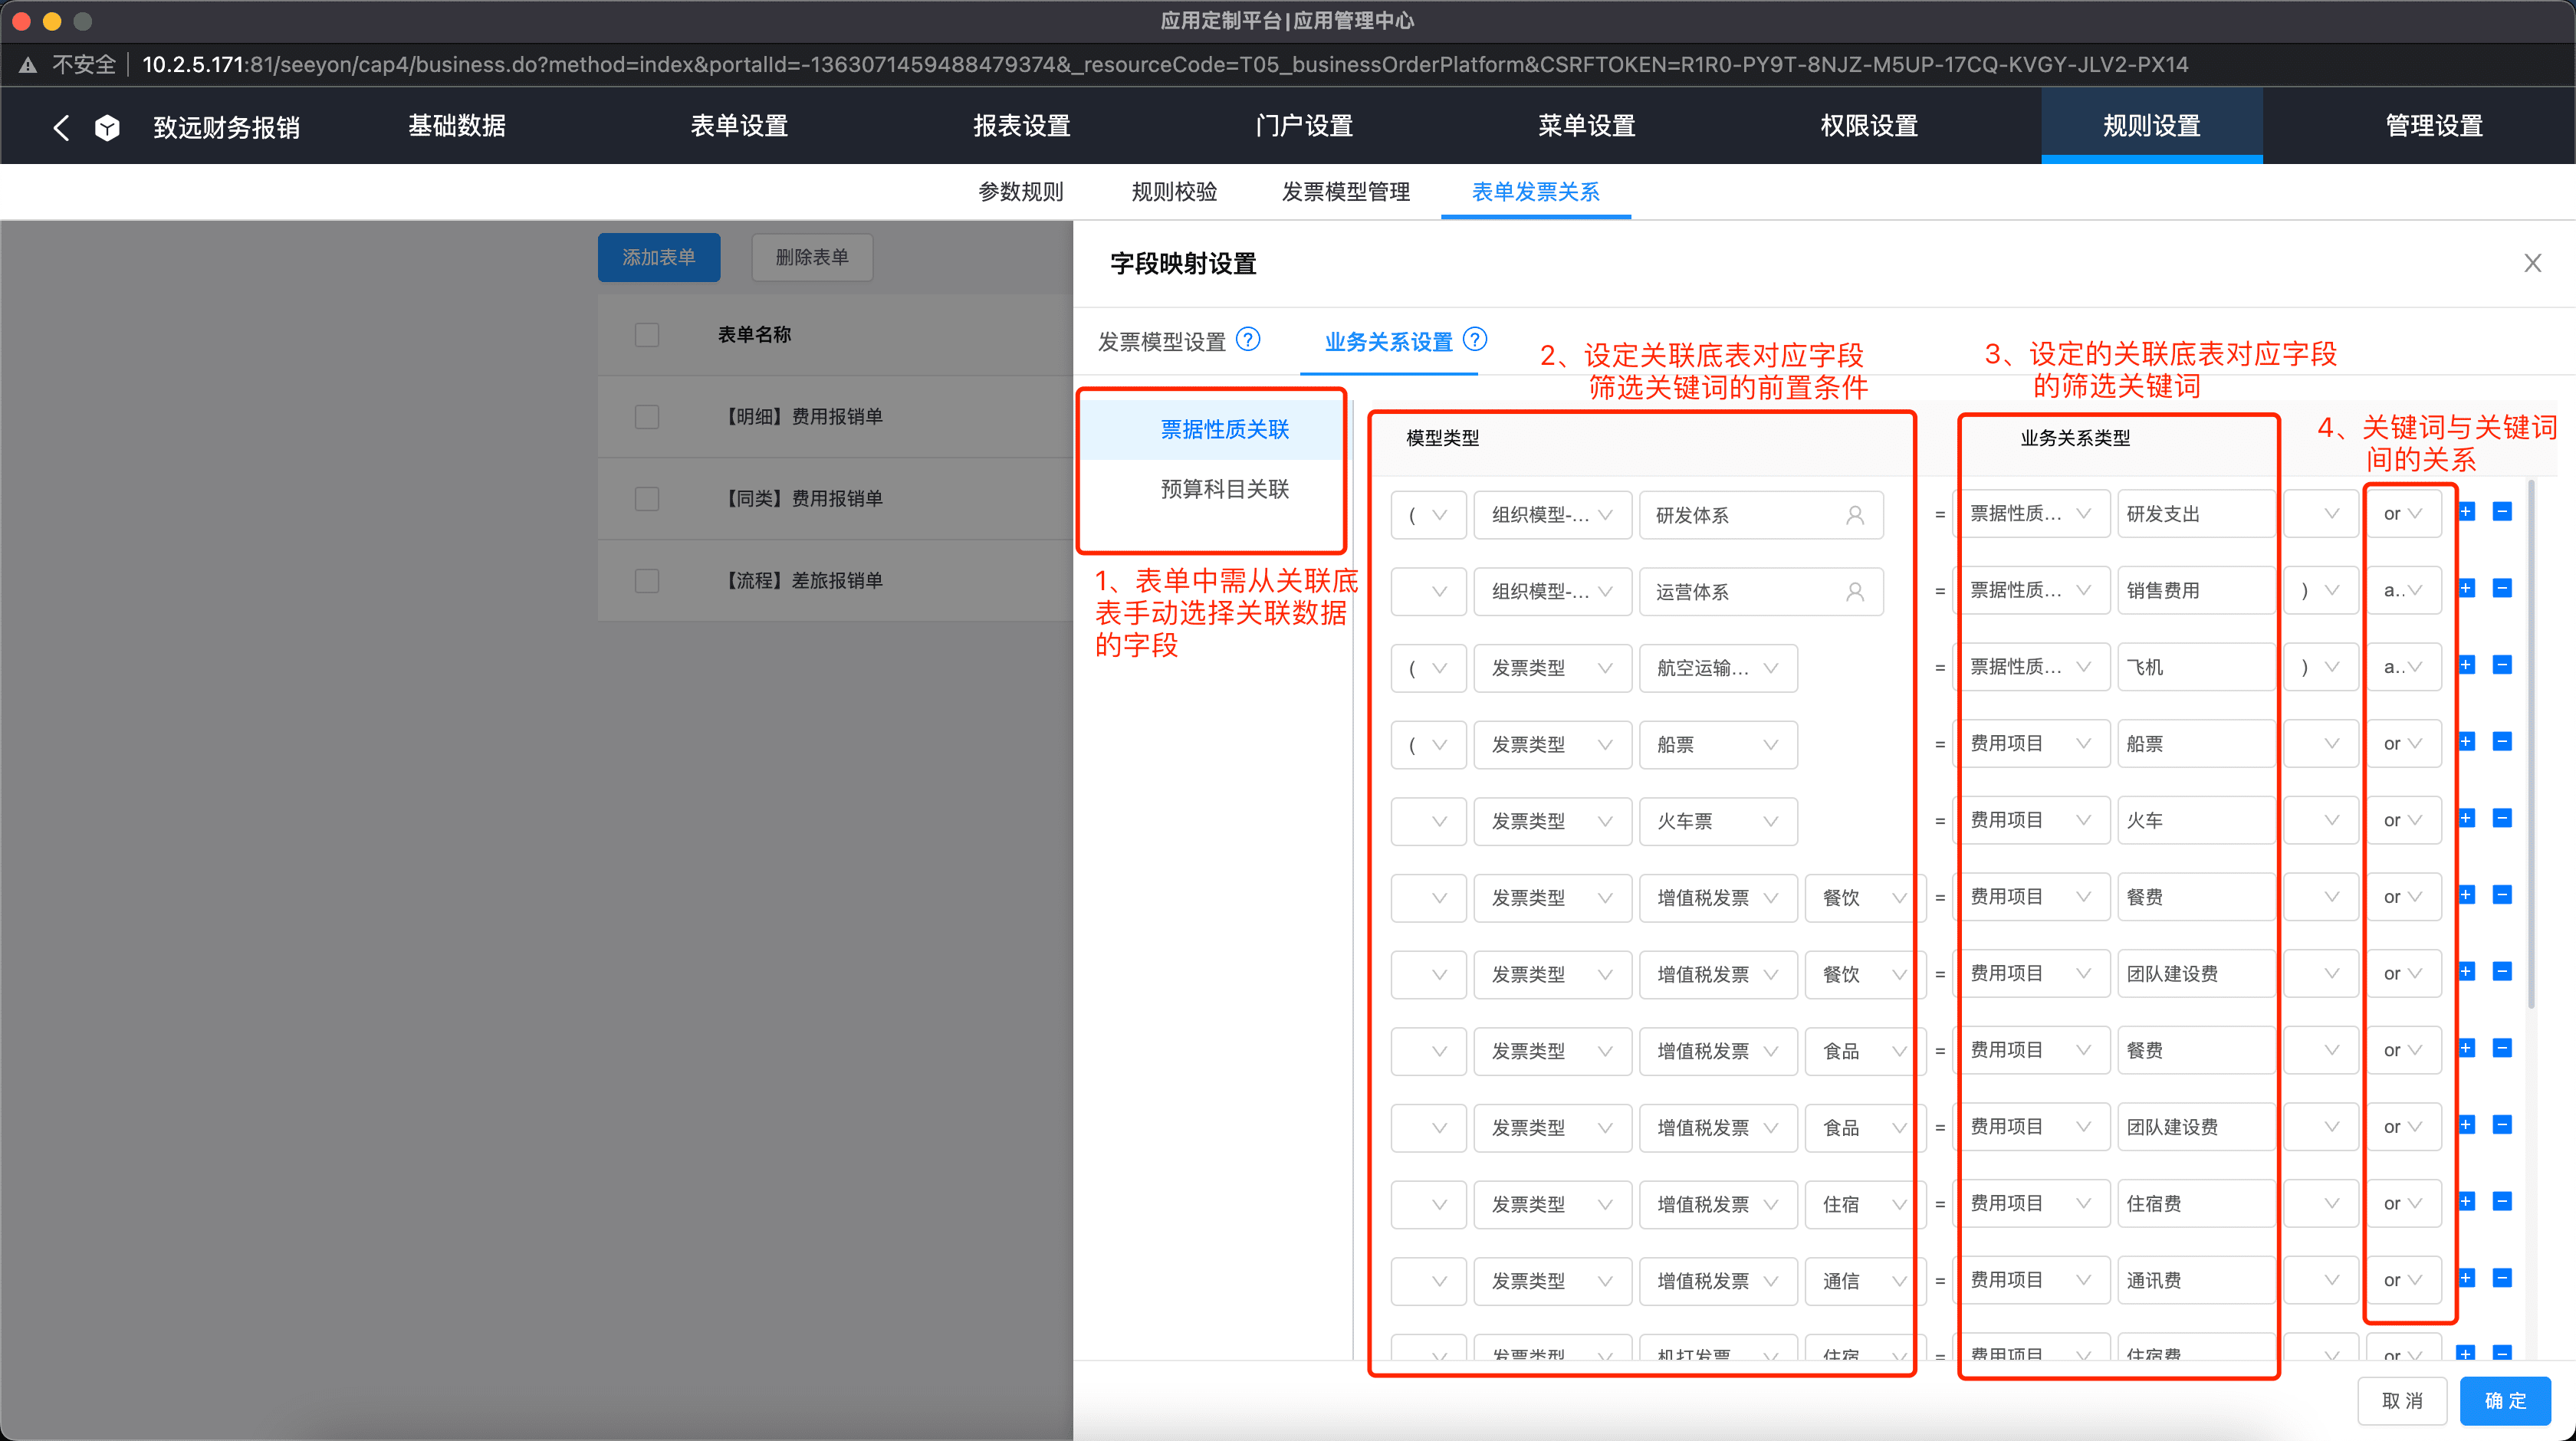Click the 团队建设费 field in 餐饮 row
The width and height of the screenshot is (2576, 1441).
click(x=2196, y=973)
